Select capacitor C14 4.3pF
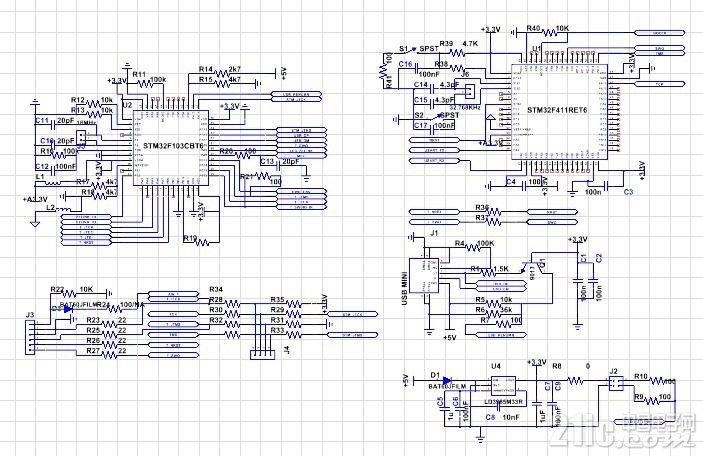The height and width of the screenshot is (456, 703). tap(433, 89)
